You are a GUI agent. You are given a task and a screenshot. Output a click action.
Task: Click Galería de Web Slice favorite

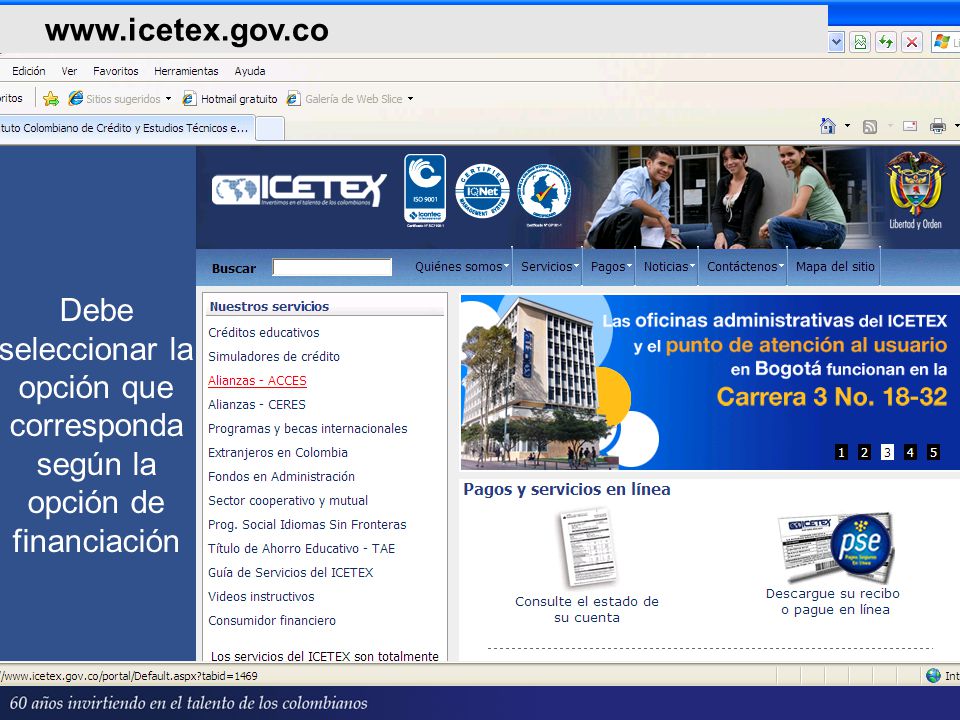point(345,99)
